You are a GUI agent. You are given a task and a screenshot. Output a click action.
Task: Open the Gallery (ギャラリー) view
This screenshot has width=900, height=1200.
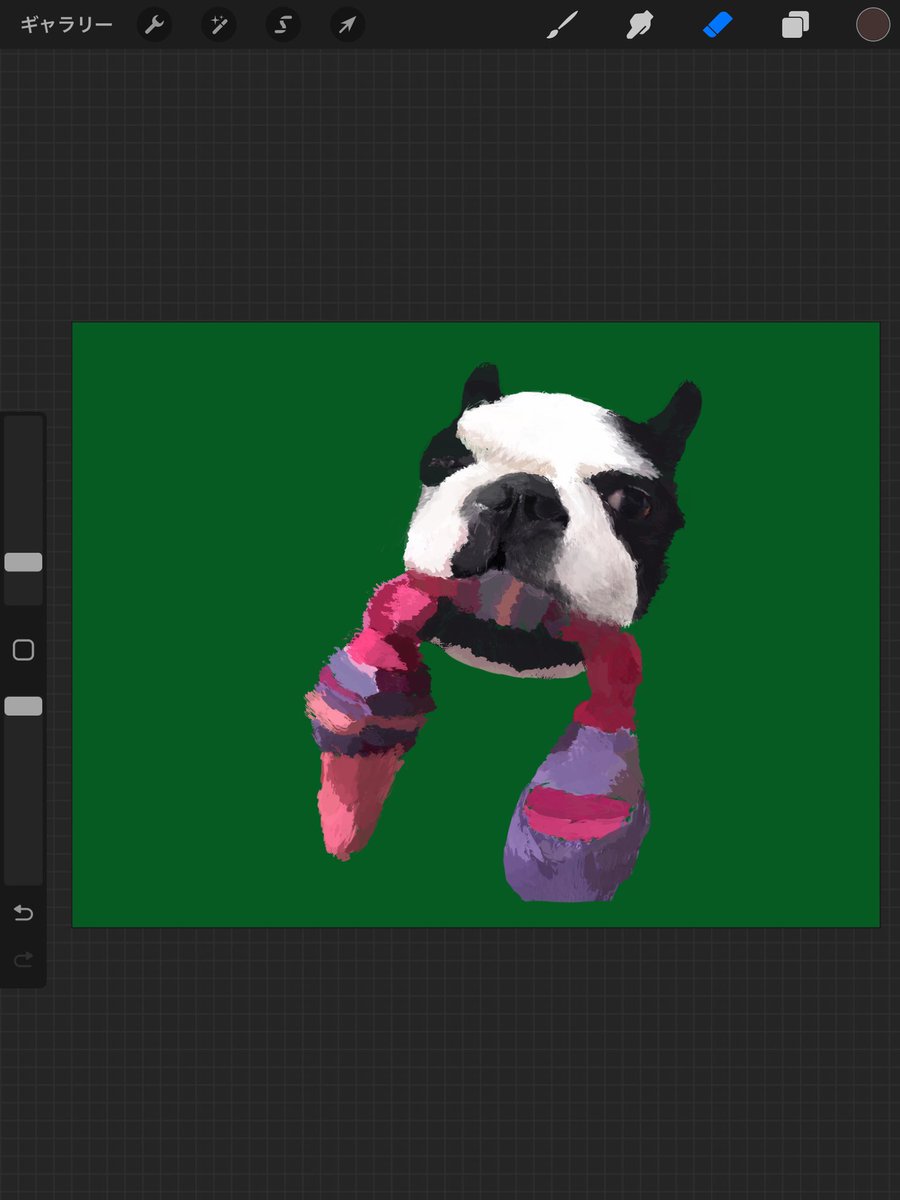(x=66, y=25)
